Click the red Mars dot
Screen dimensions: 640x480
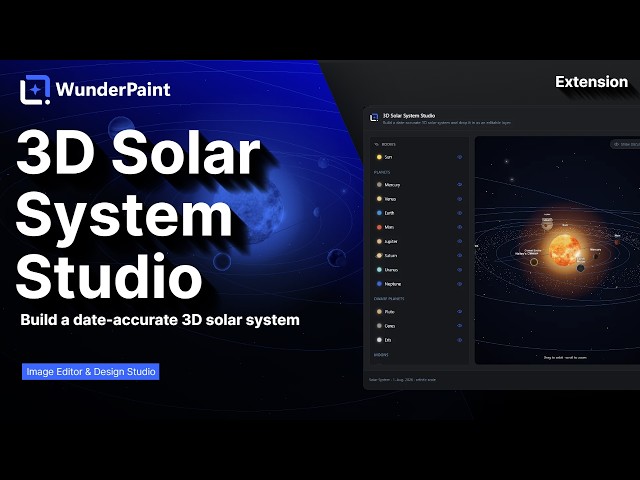click(379, 227)
